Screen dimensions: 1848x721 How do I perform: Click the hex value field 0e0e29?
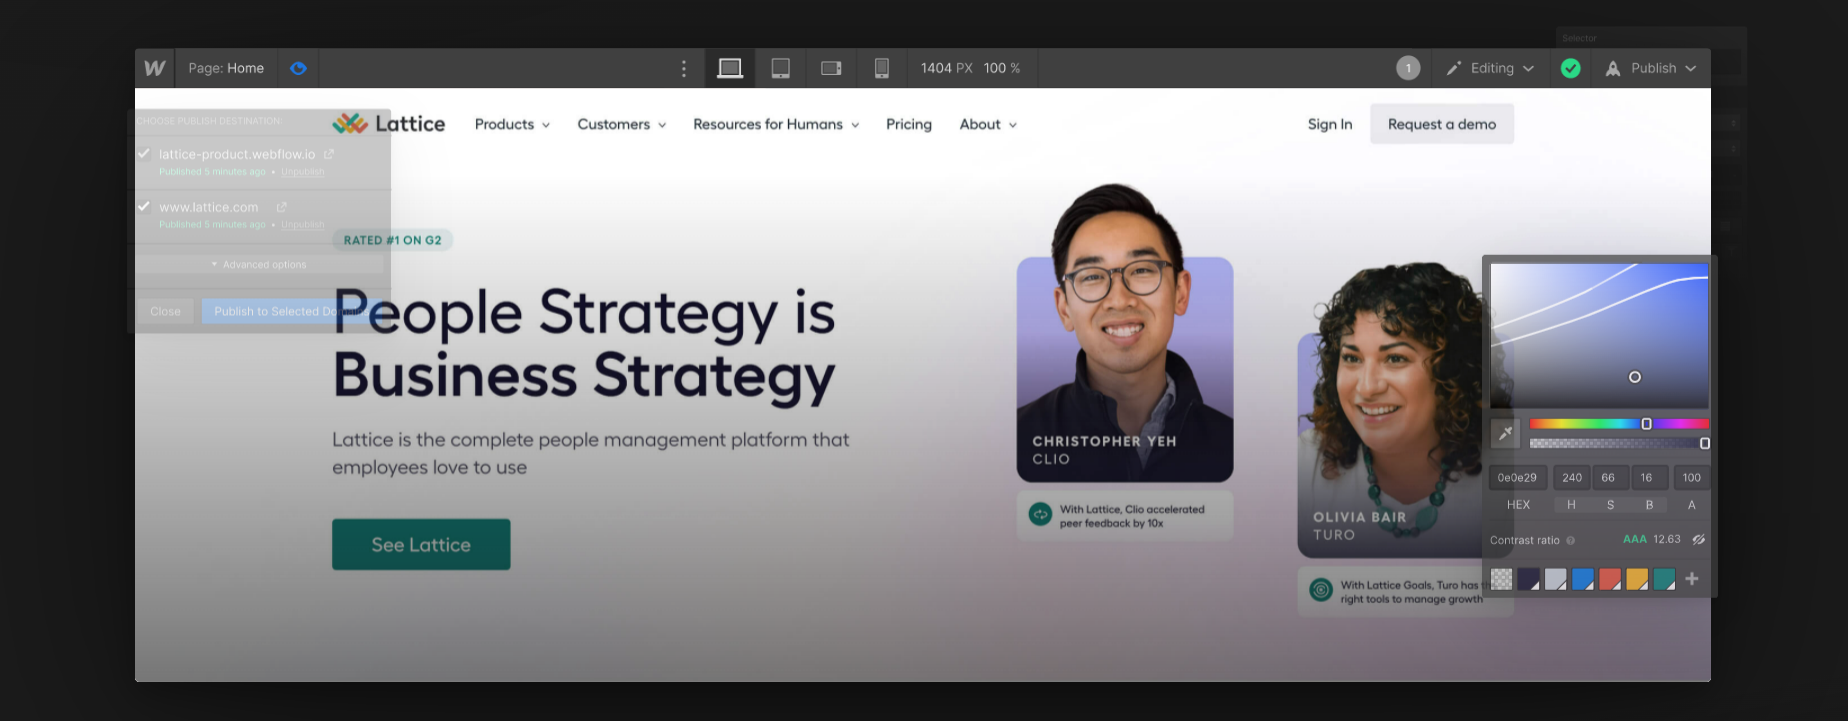(x=1518, y=478)
